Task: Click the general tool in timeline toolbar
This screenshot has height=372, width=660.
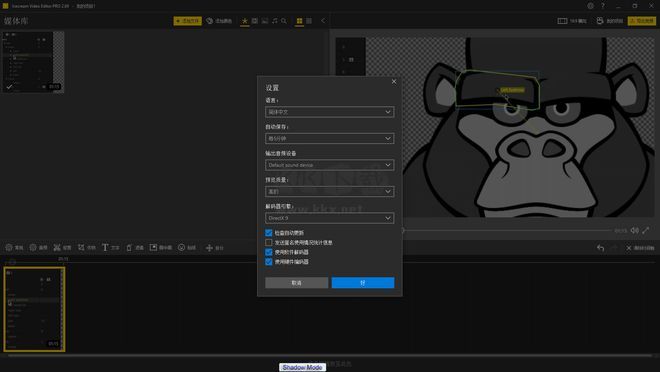Action: pos(14,248)
